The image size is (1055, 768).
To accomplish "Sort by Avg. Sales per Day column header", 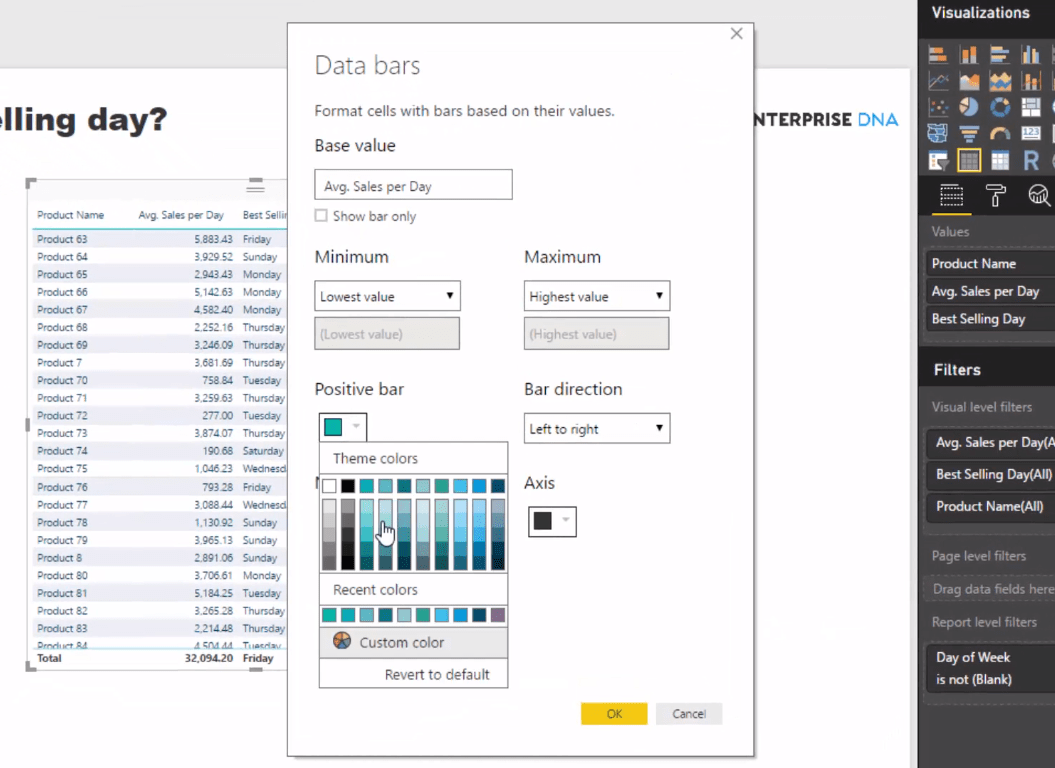I will click(x=181, y=215).
